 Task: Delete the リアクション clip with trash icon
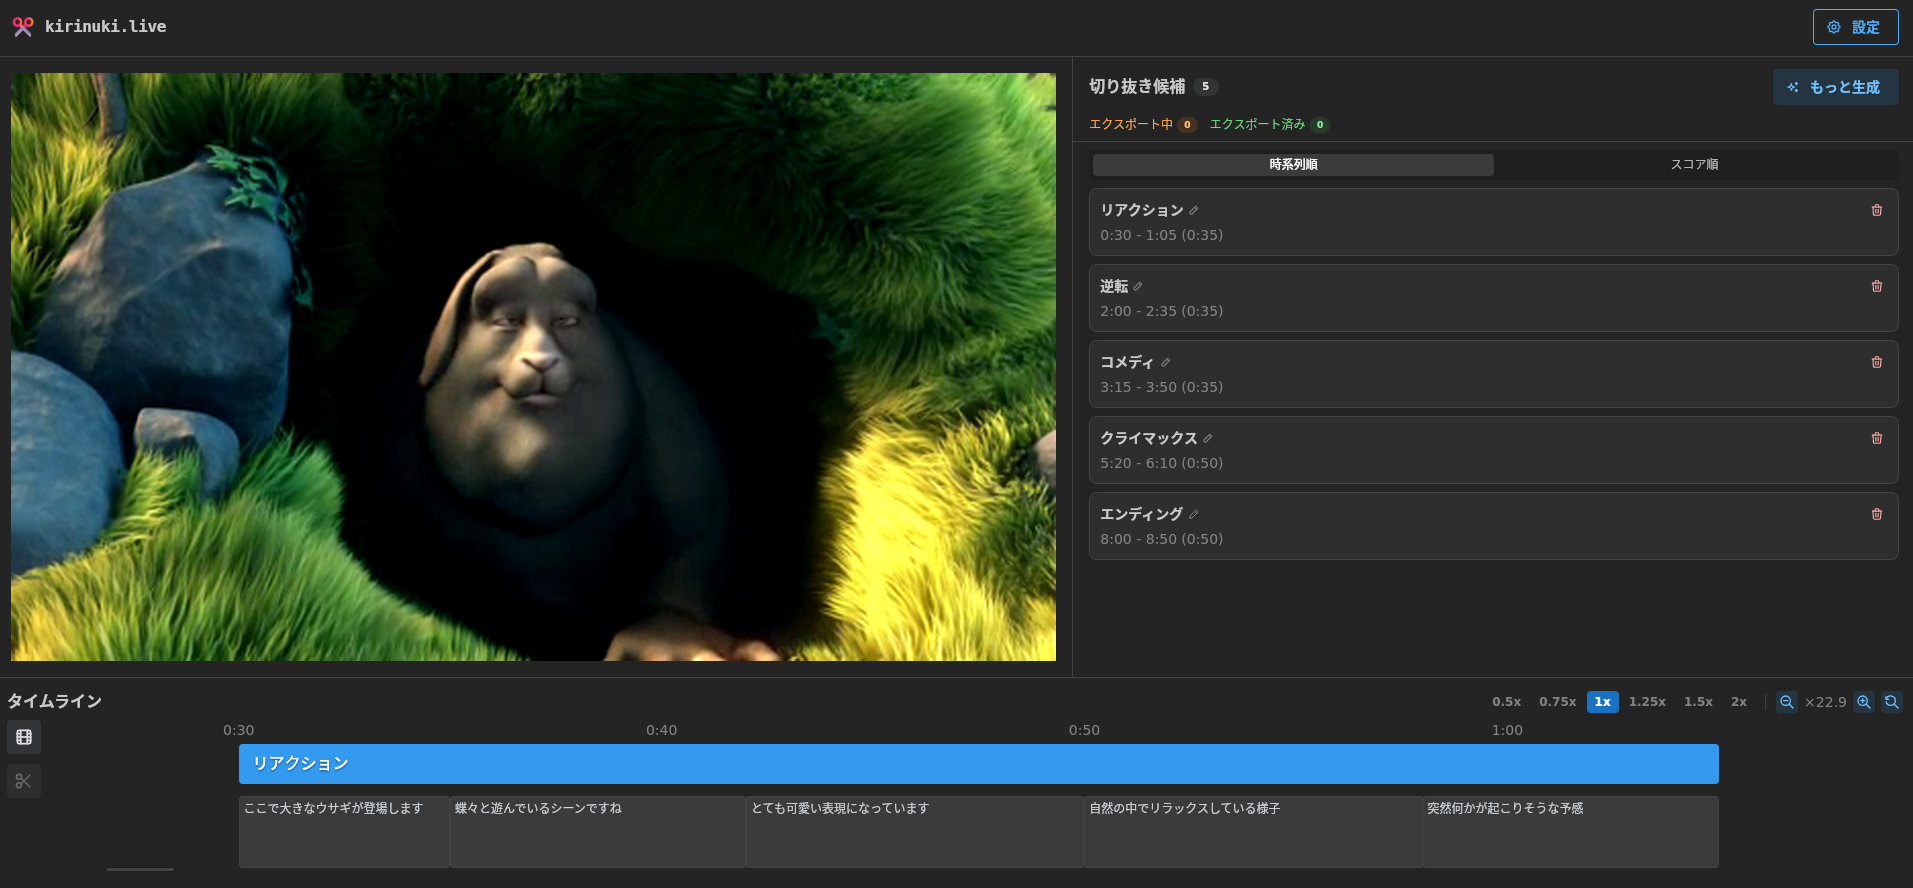click(1877, 210)
